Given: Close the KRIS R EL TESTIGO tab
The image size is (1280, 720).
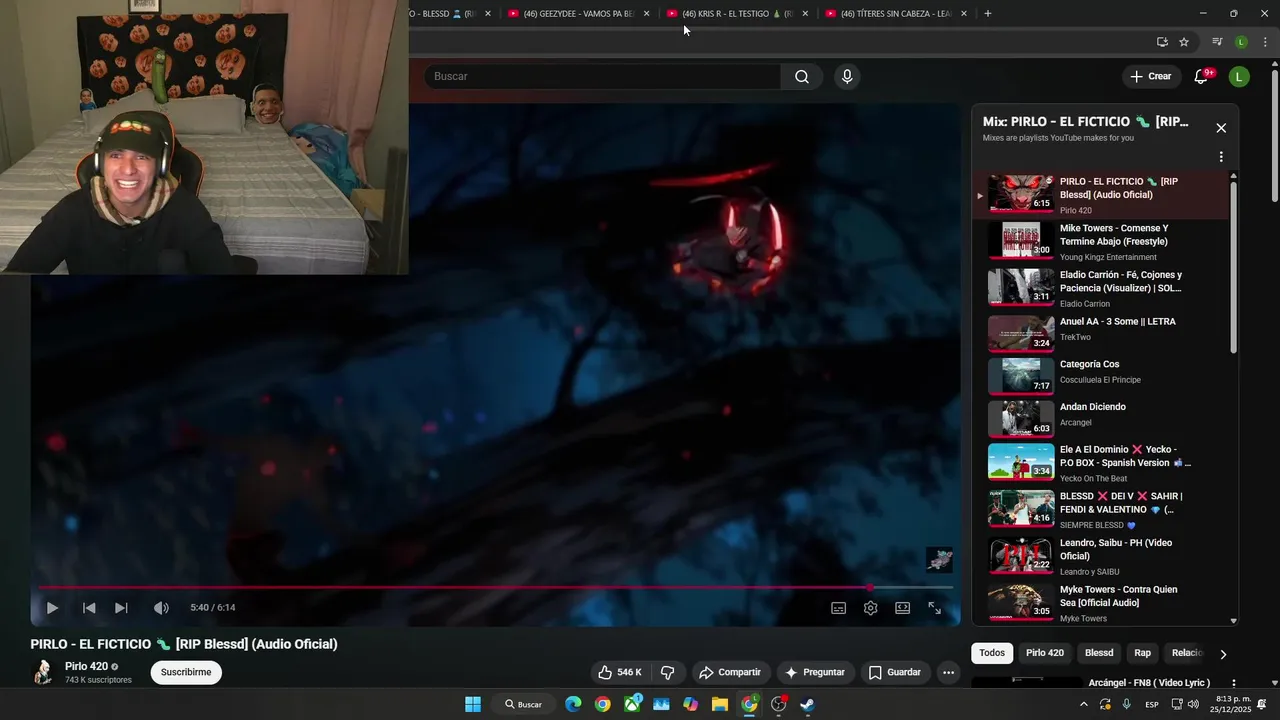Looking at the screenshot, I should pyautogui.click(x=805, y=14).
